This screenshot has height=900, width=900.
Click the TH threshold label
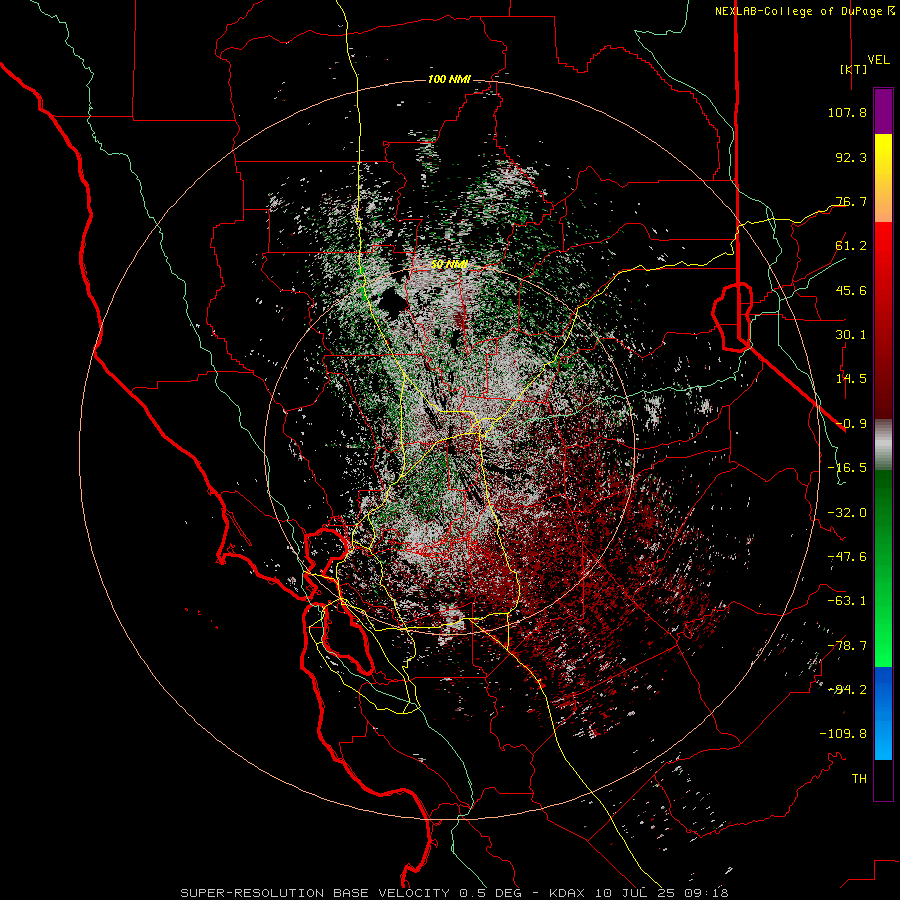pyautogui.click(x=859, y=779)
